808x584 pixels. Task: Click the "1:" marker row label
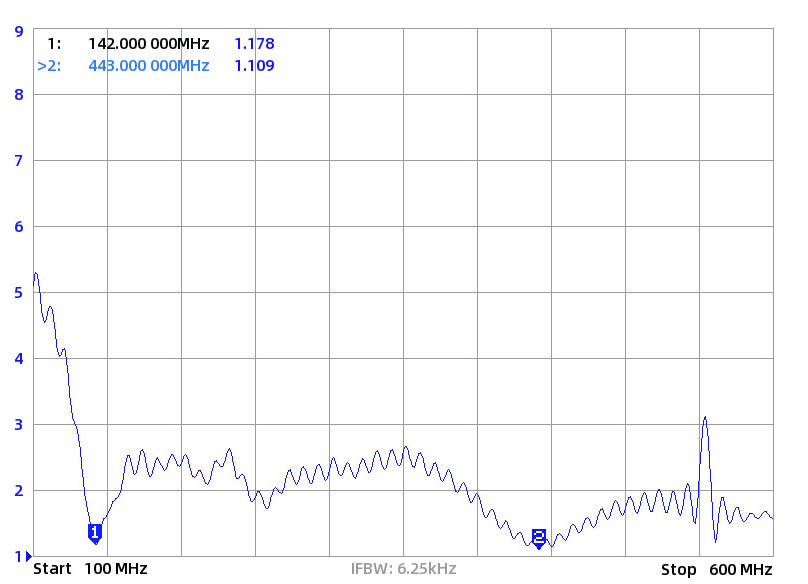[x=54, y=44]
